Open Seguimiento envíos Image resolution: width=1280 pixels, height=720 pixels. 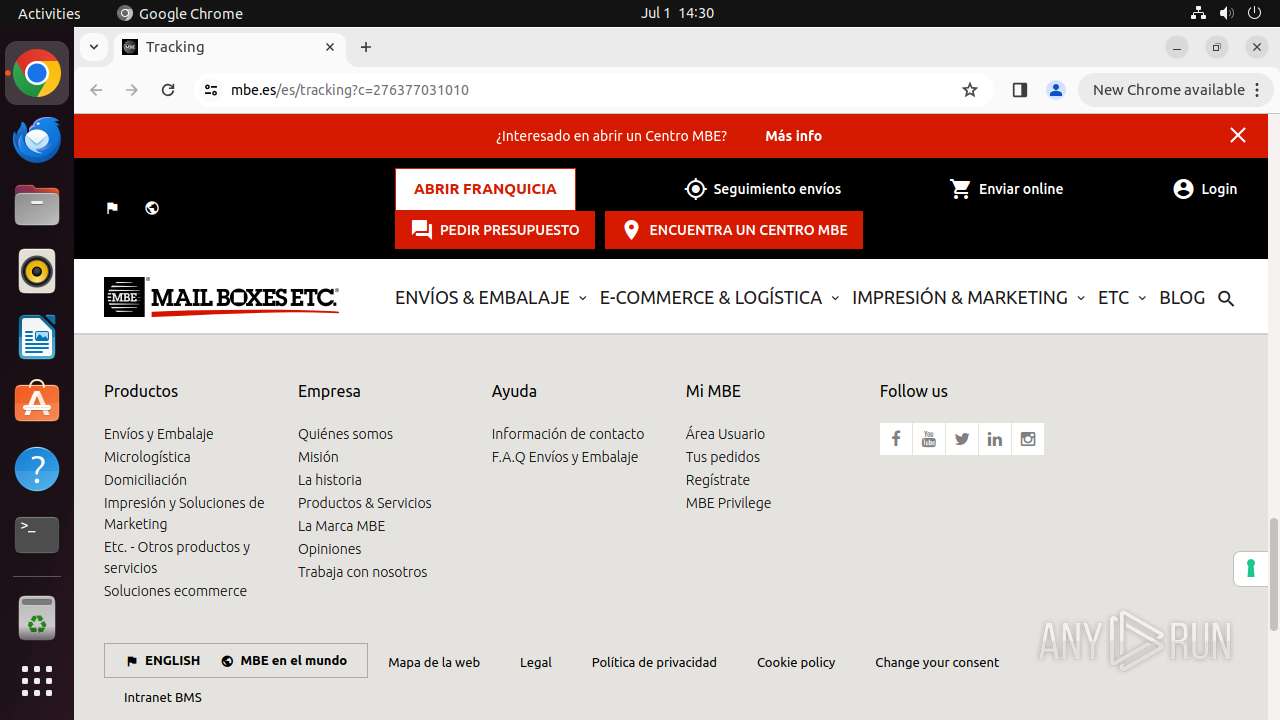click(x=763, y=189)
